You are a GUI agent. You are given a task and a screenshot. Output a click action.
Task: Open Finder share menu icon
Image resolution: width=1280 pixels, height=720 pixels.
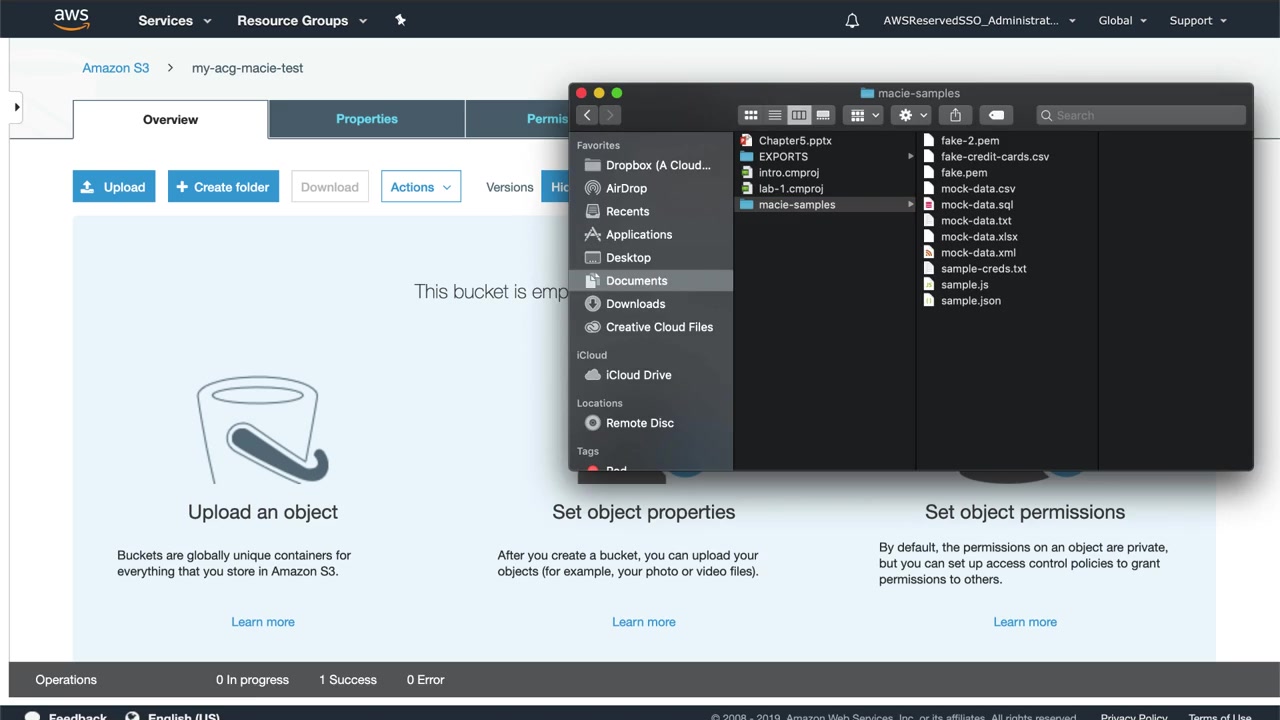pos(955,115)
